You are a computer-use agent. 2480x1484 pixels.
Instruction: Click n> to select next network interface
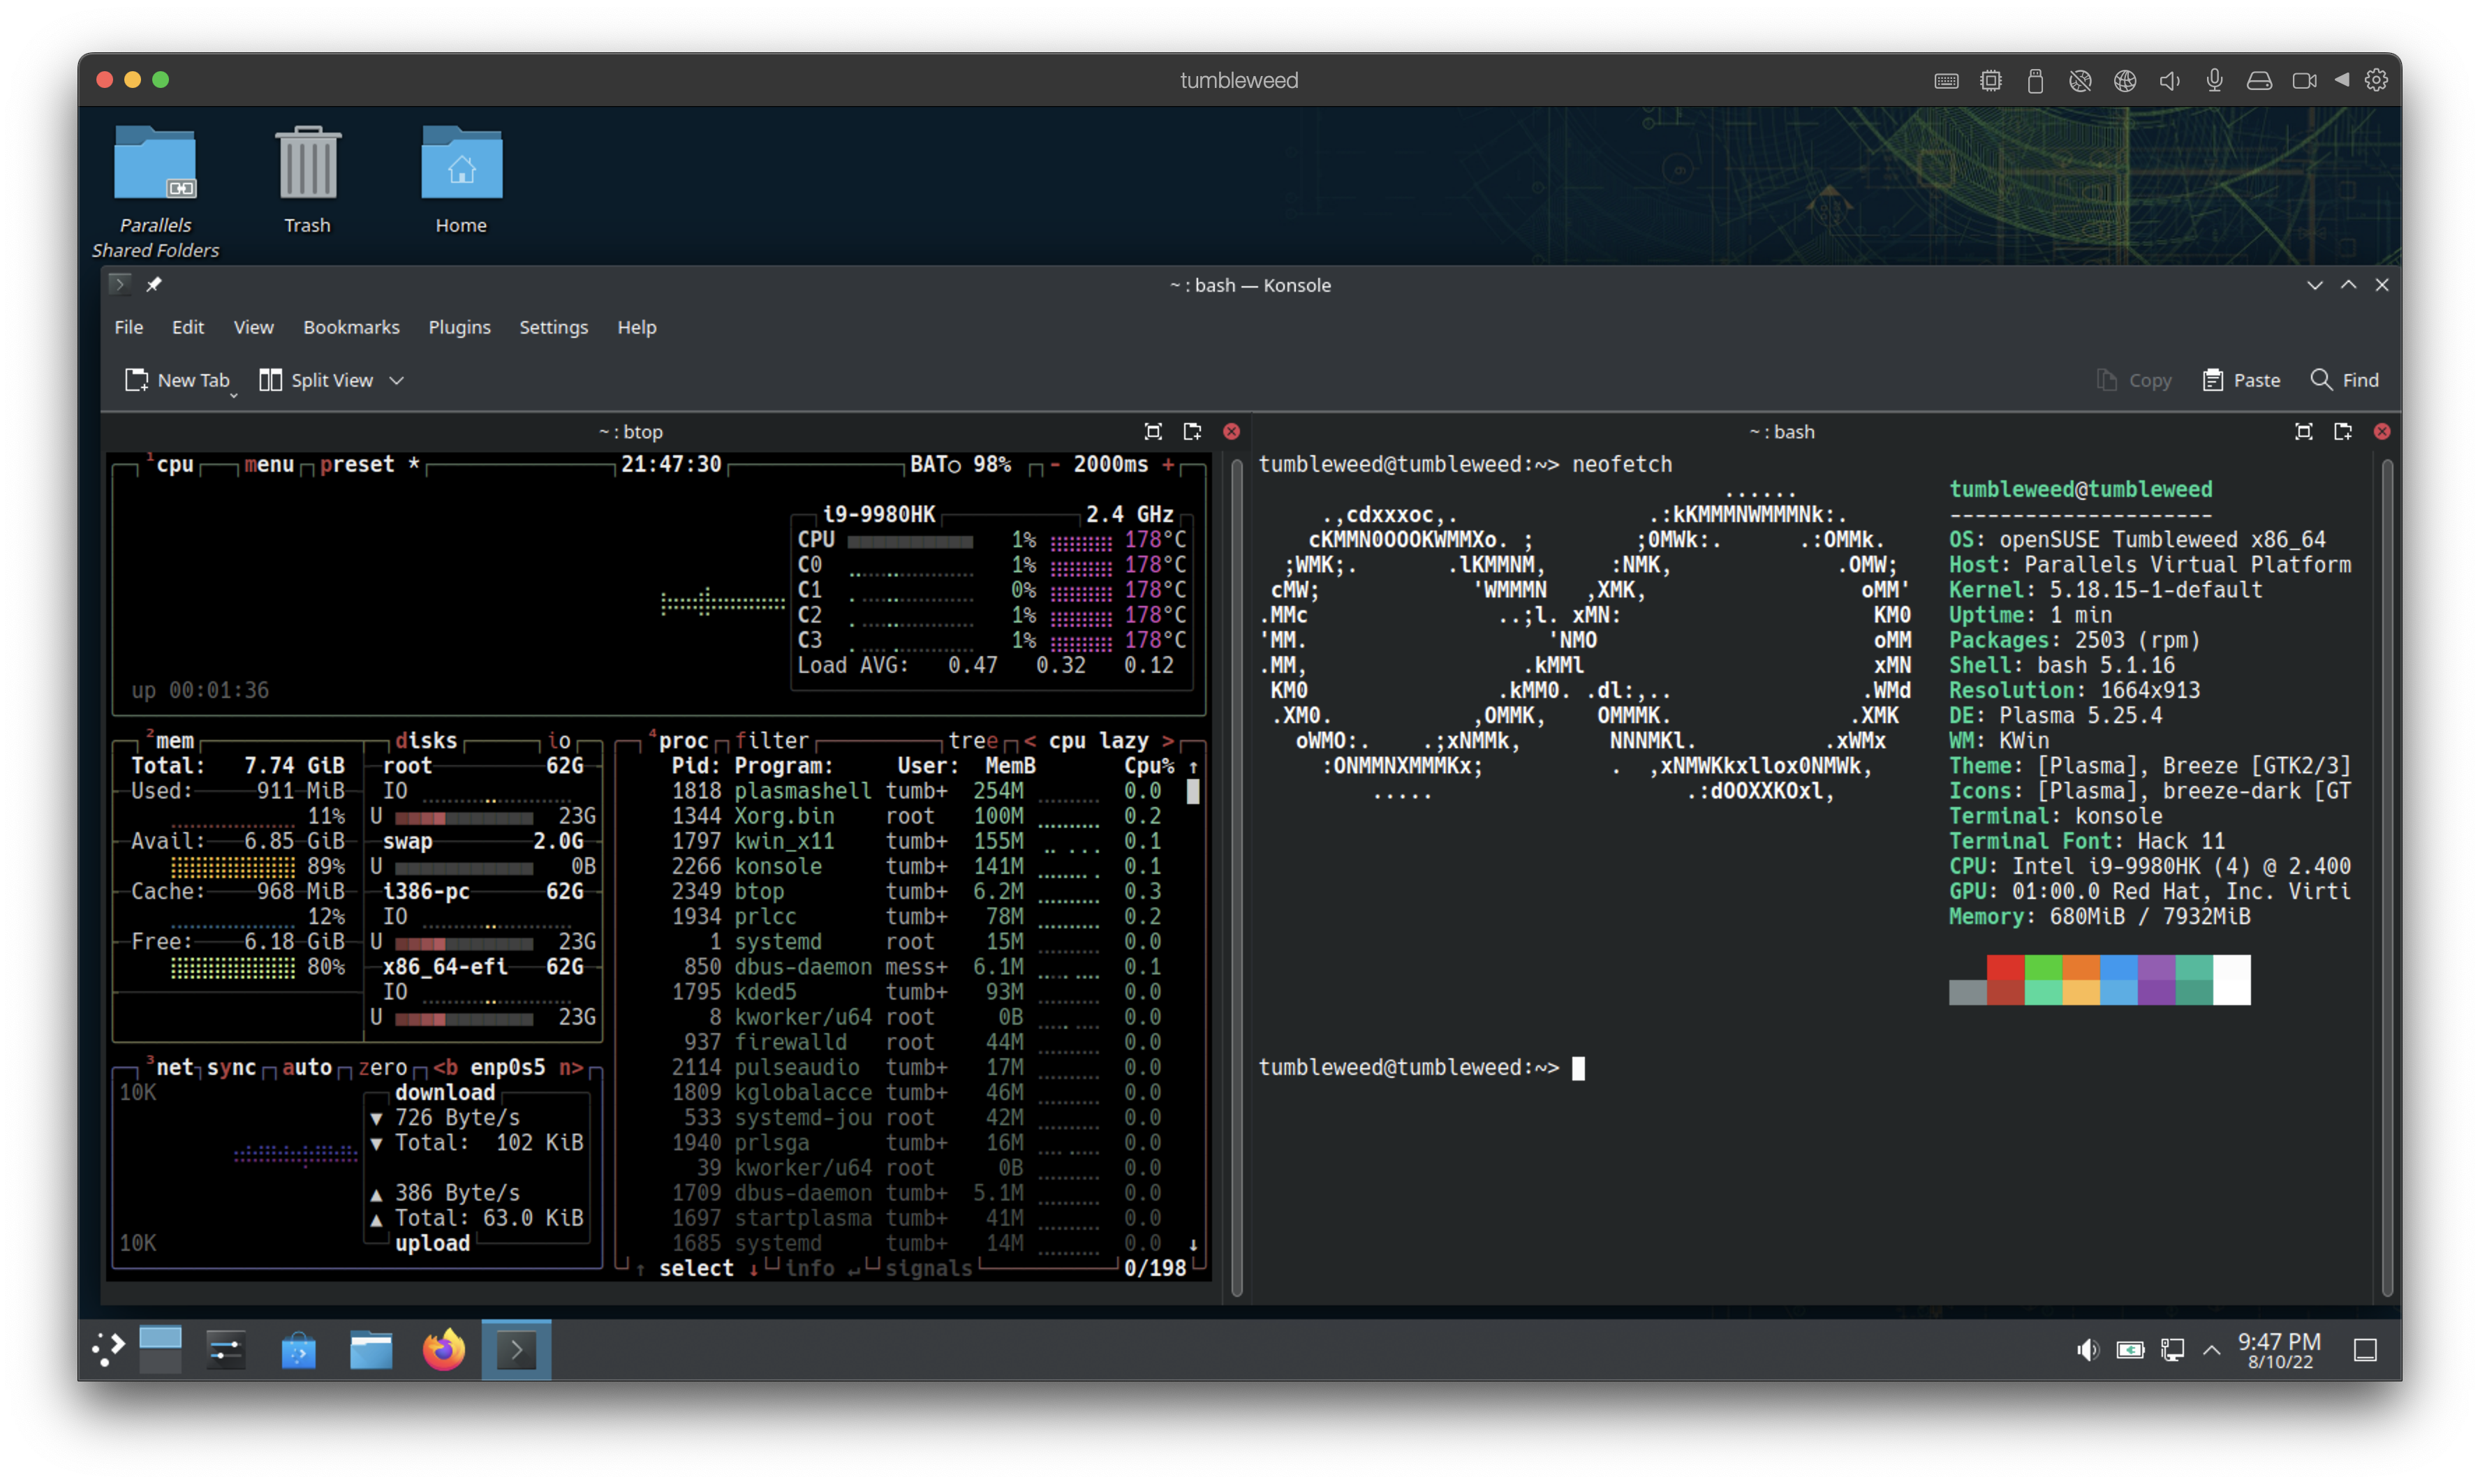point(570,1067)
